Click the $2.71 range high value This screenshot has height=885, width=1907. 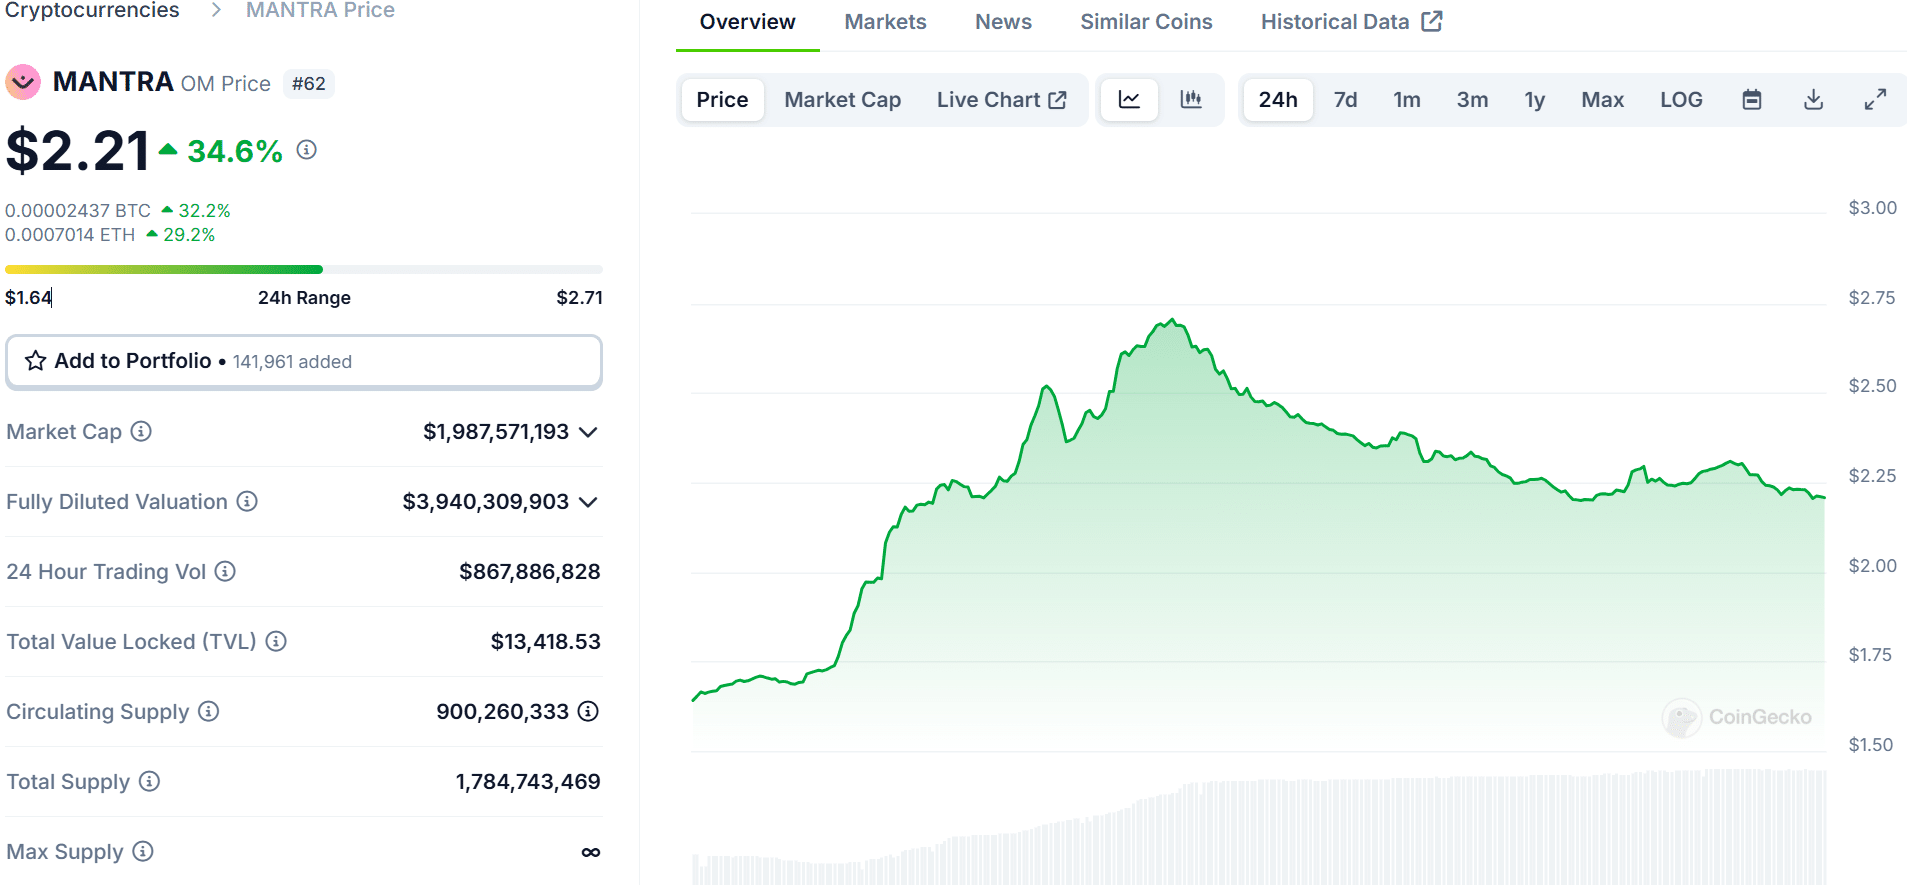tap(579, 297)
